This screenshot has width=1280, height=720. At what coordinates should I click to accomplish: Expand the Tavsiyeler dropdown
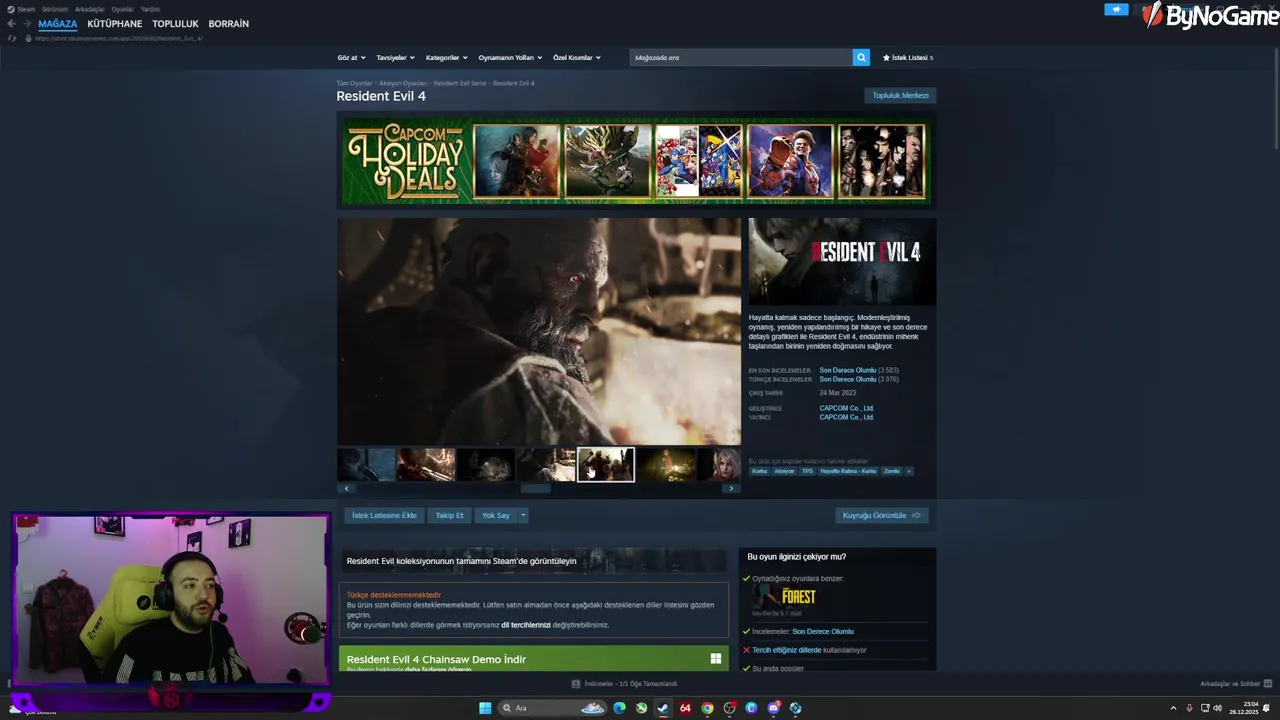click(x=396, y=57)
